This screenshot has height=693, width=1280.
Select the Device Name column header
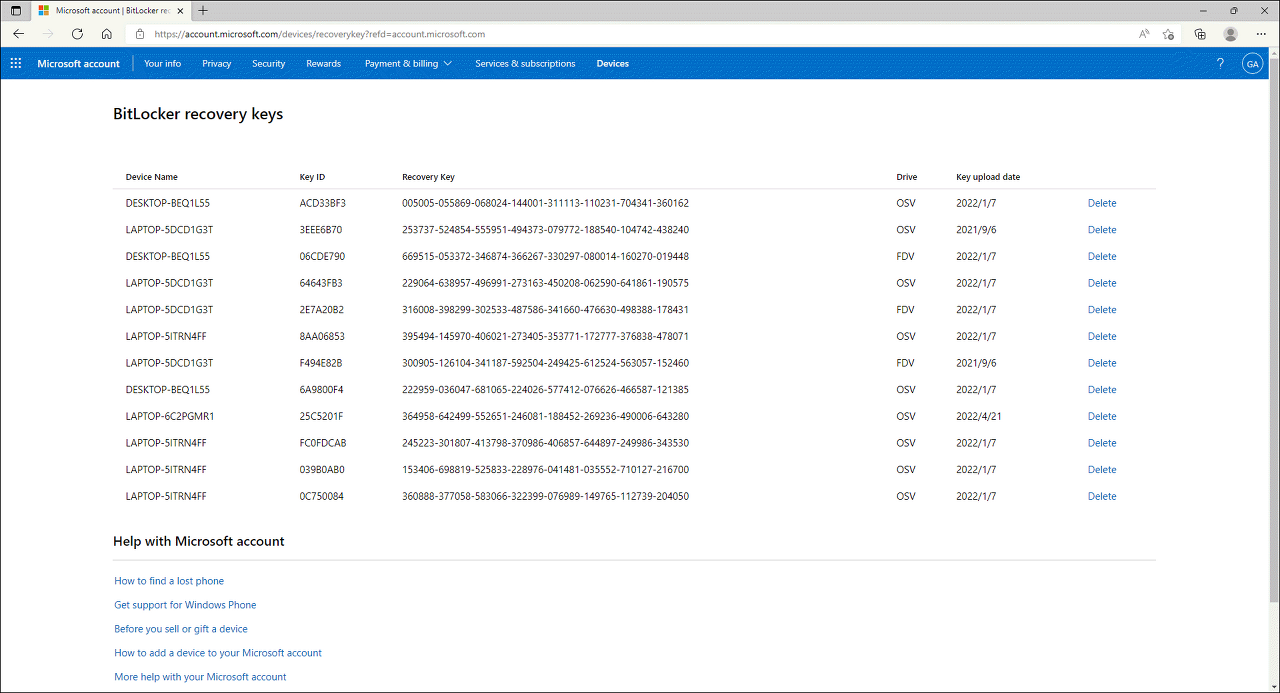(x=152, y=177)
